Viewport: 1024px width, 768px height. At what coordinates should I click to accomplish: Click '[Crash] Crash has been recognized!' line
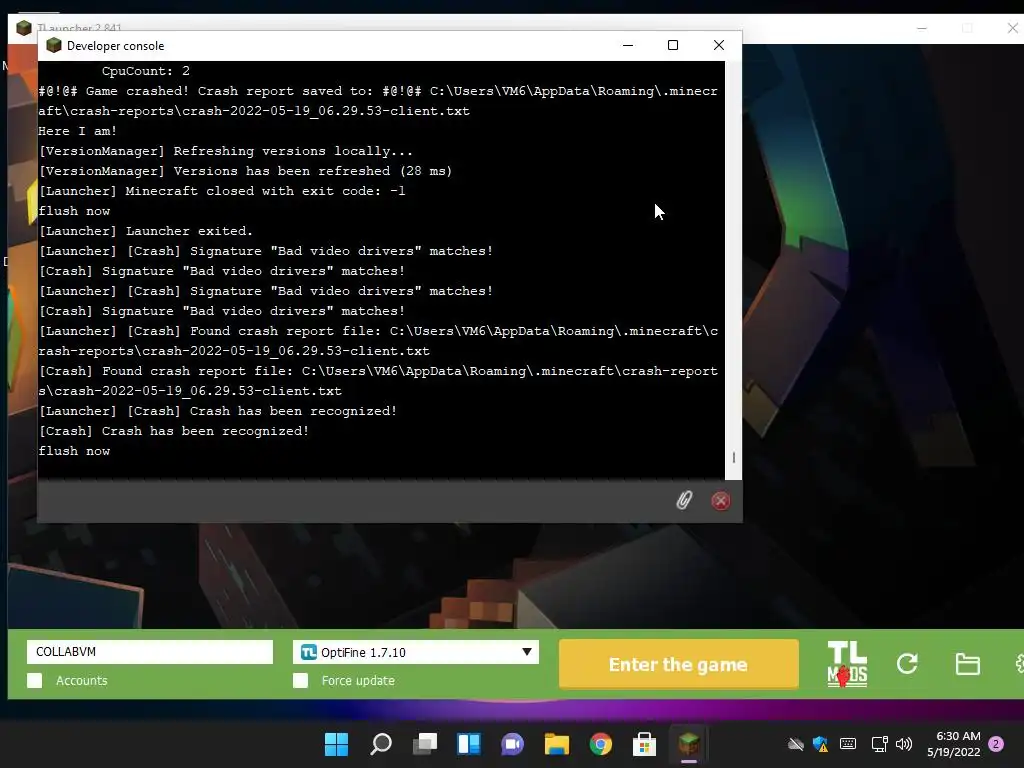(x=174, y=431)
